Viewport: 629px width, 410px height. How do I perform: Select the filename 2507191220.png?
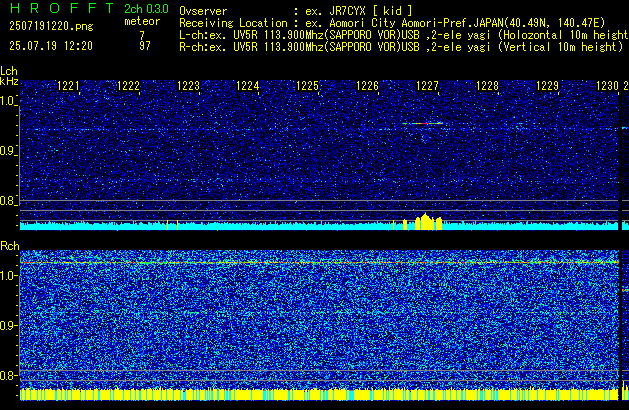click(x=51, y=26)
